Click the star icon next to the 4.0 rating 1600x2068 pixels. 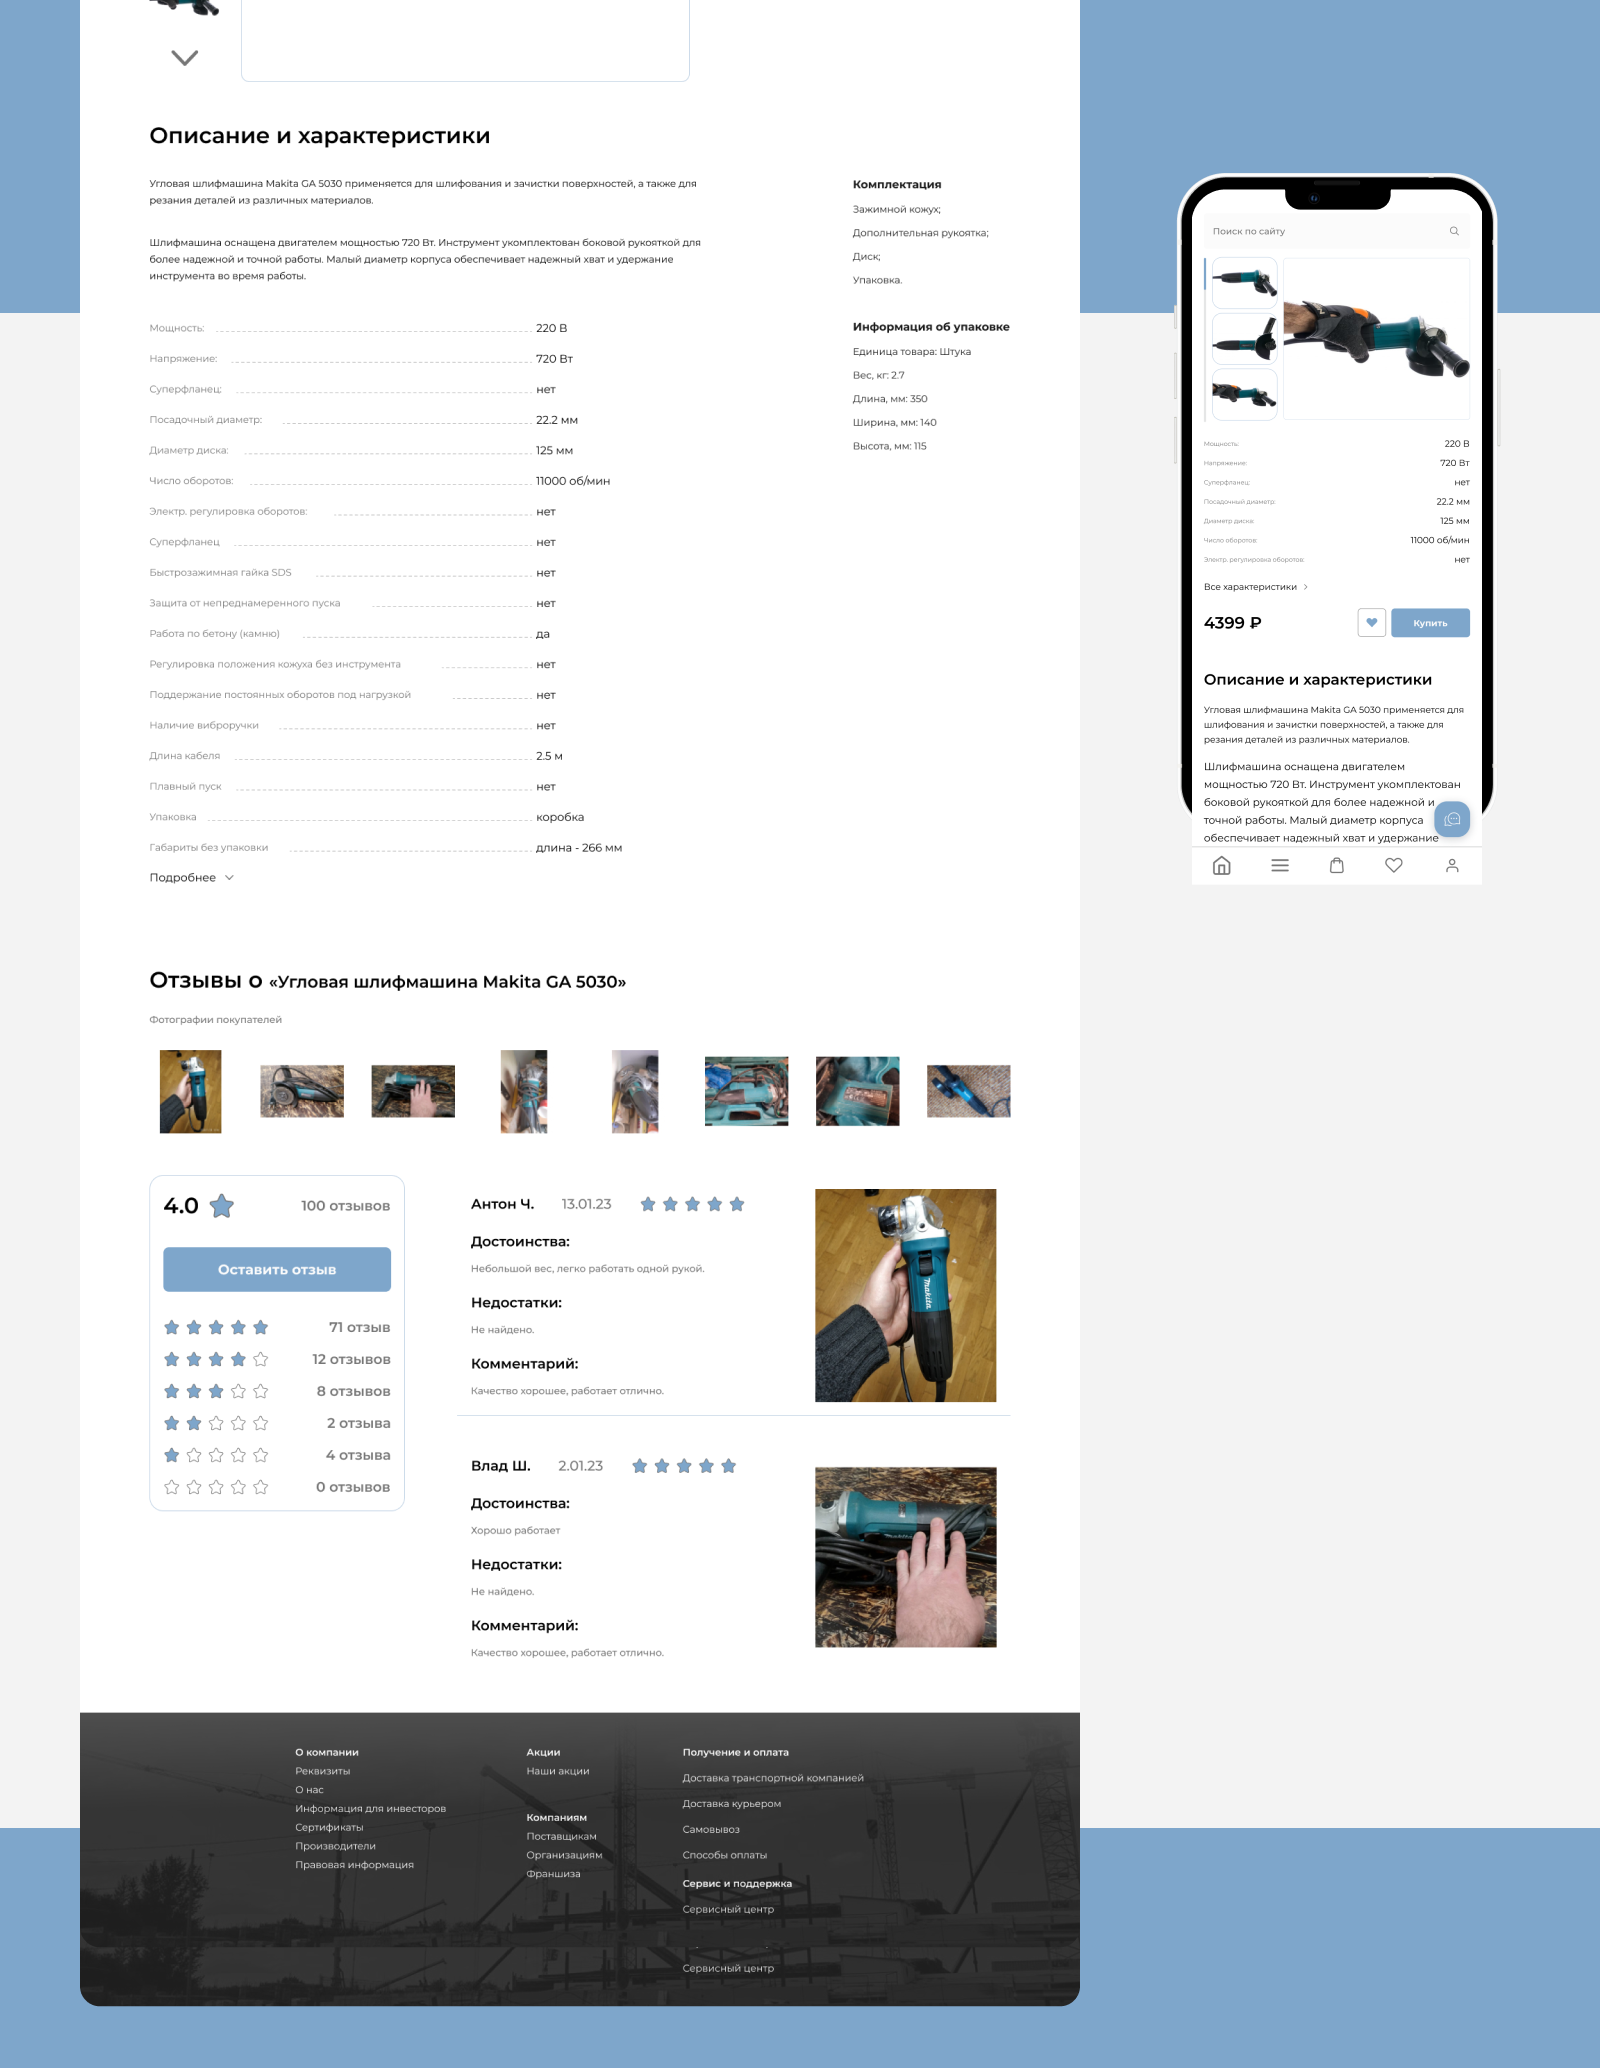point(222,1206)
